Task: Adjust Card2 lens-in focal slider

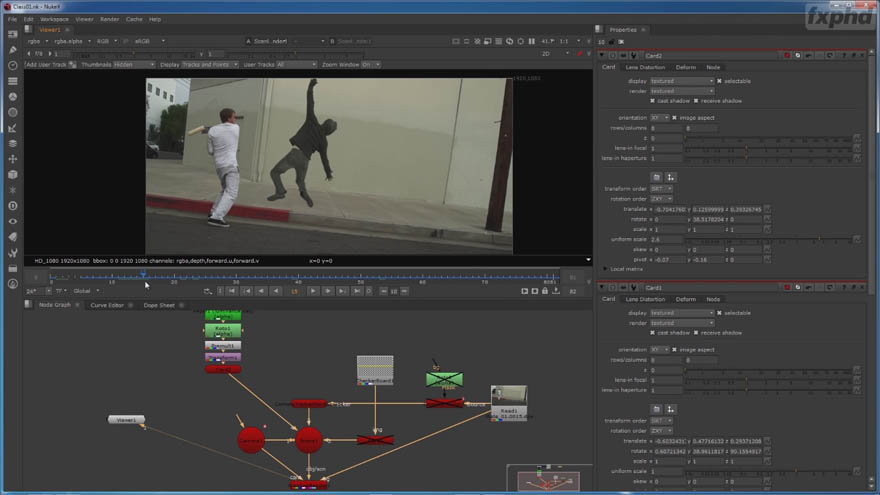Action: [x=768, y=148]
